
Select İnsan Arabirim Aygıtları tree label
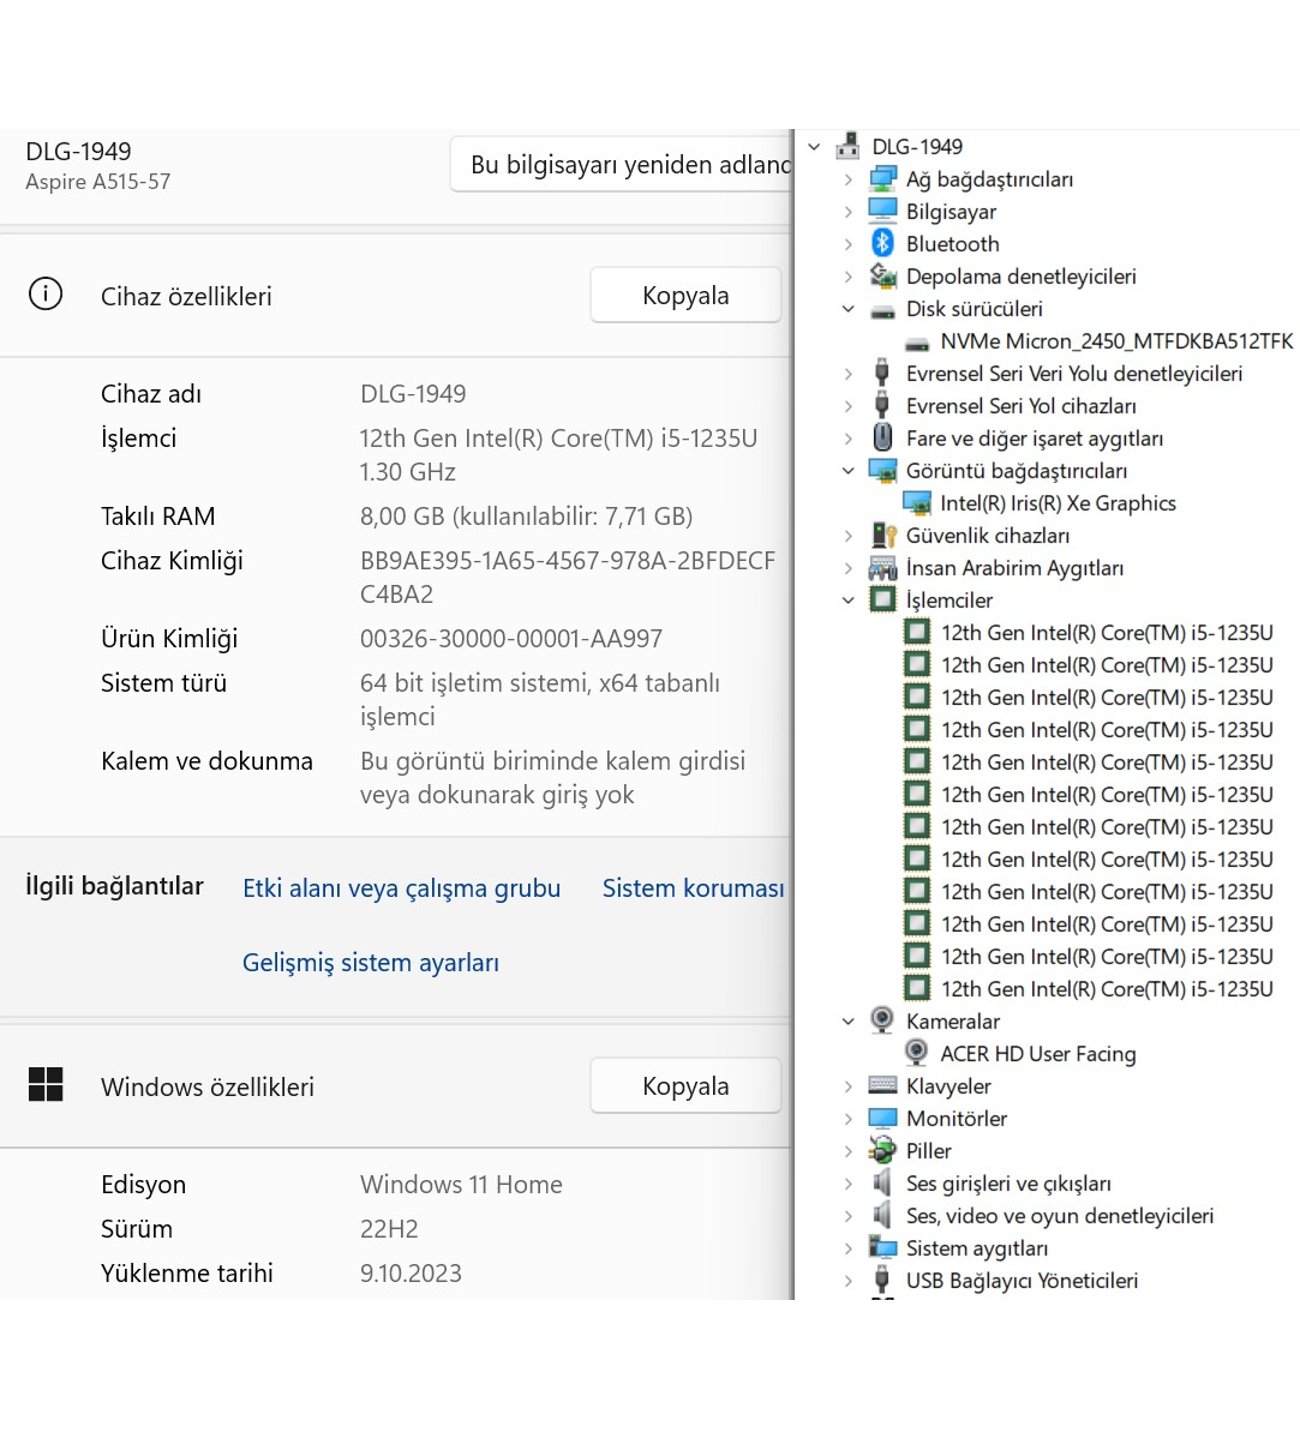1014,568
